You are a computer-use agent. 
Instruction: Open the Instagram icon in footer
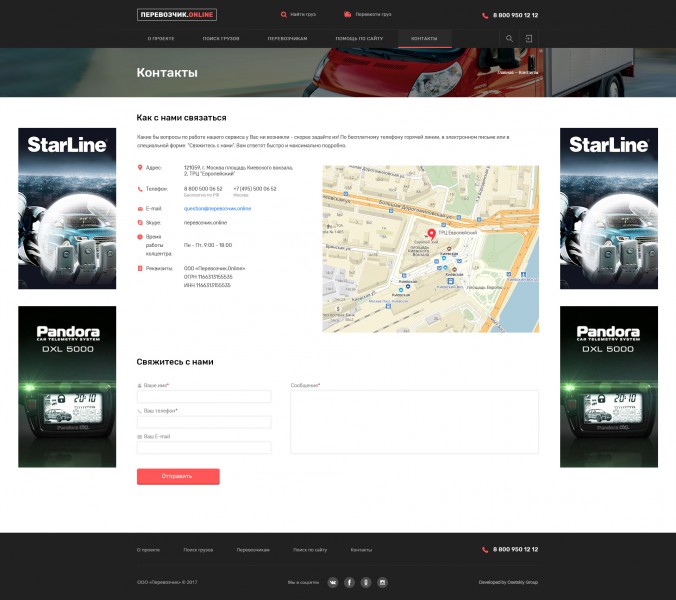coord(382,582)
